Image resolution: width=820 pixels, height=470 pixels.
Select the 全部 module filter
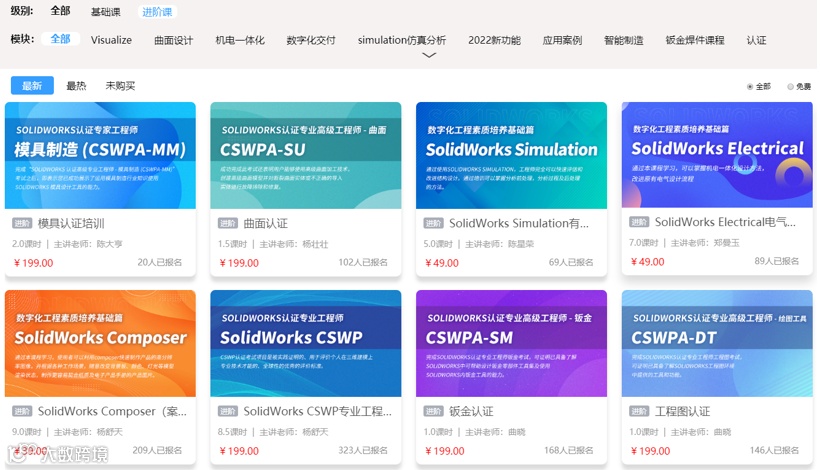[60, 39]
